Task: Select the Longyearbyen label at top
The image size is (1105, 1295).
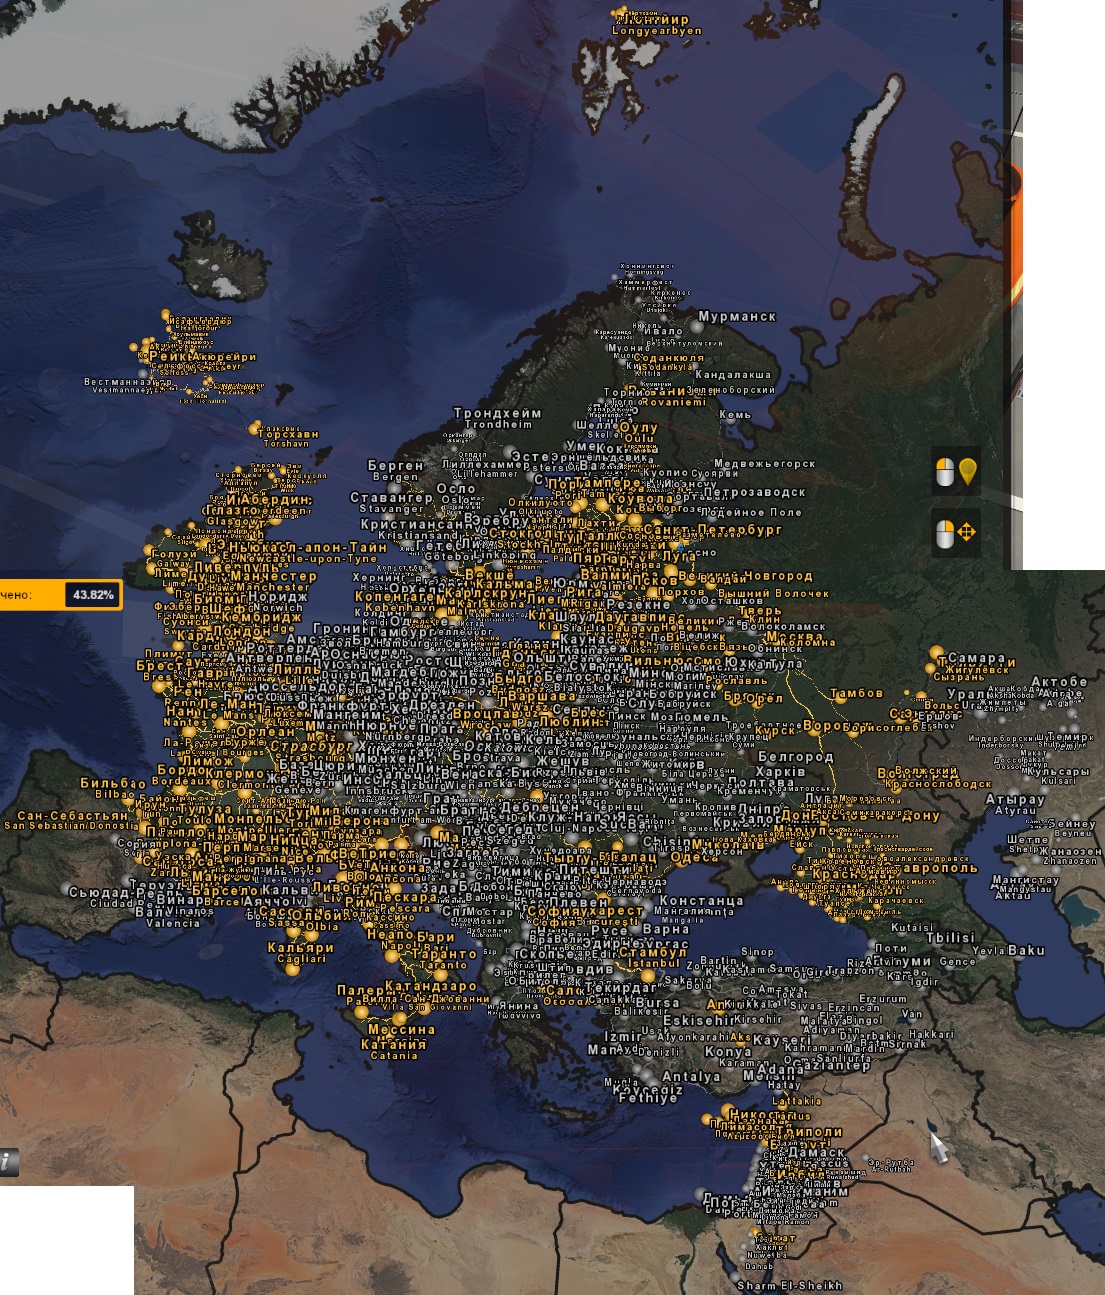Action: (x=656, y=31)
